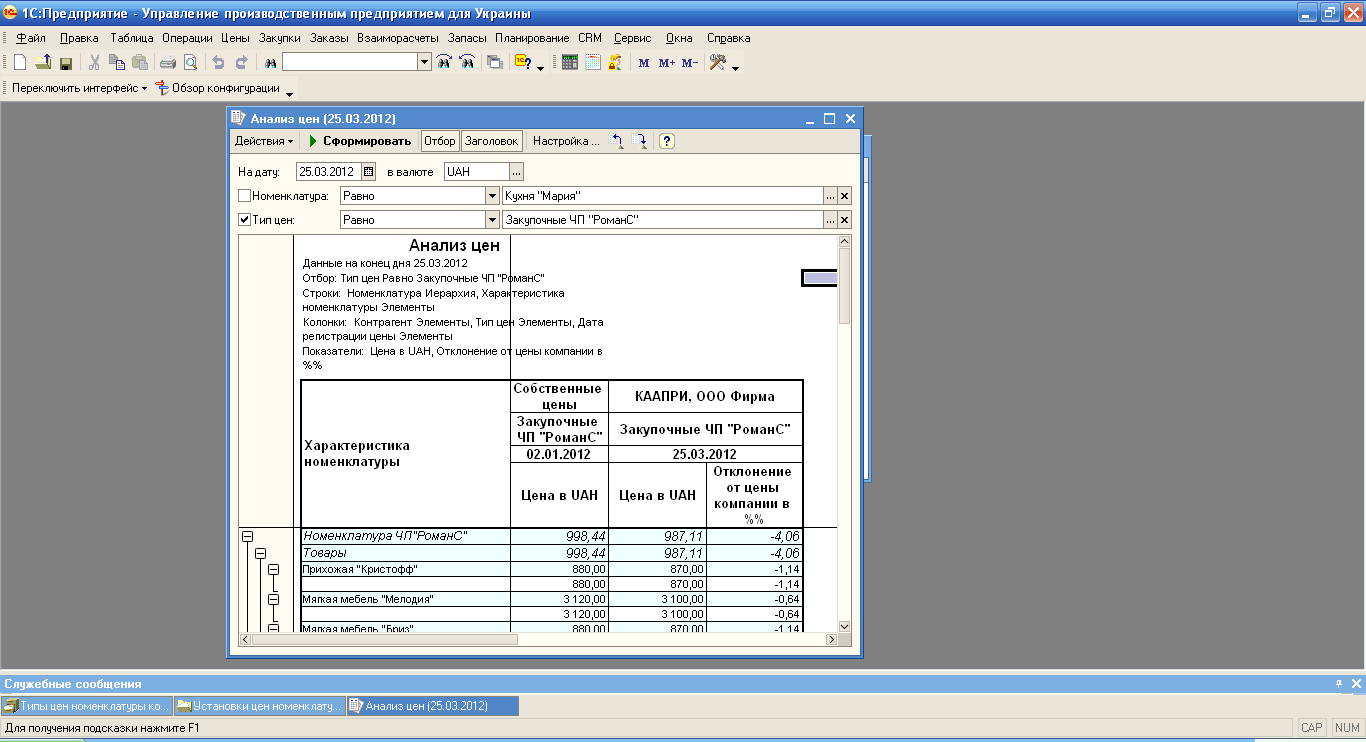Click the binoculars Find icon before the search box
1366x742 pixels.
click(x=270, y=62)
